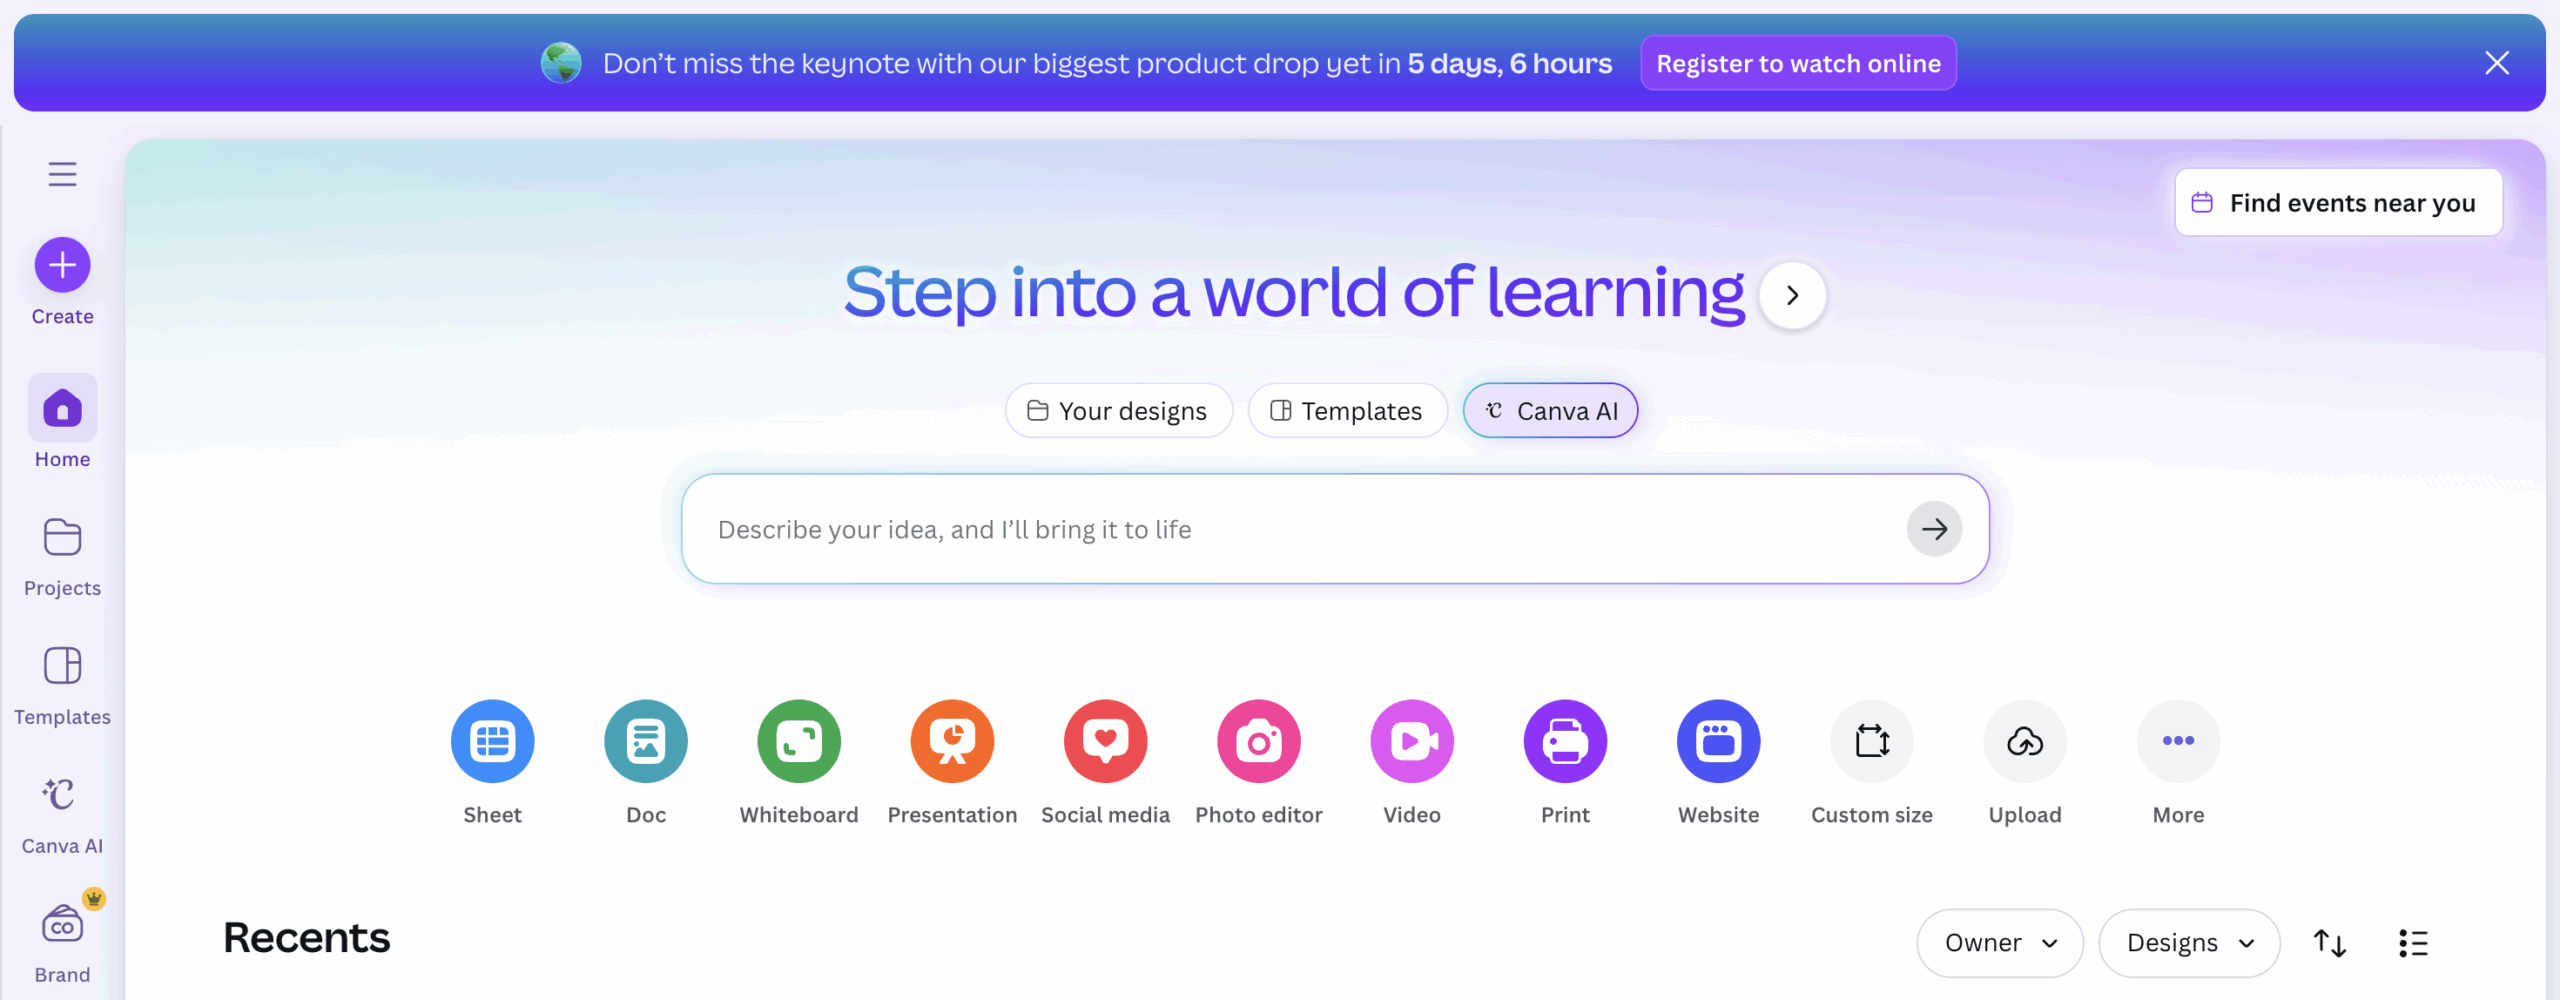Click the Upload cloud icon
Screen dimensions: 2560x1000
coord(2024,741)
